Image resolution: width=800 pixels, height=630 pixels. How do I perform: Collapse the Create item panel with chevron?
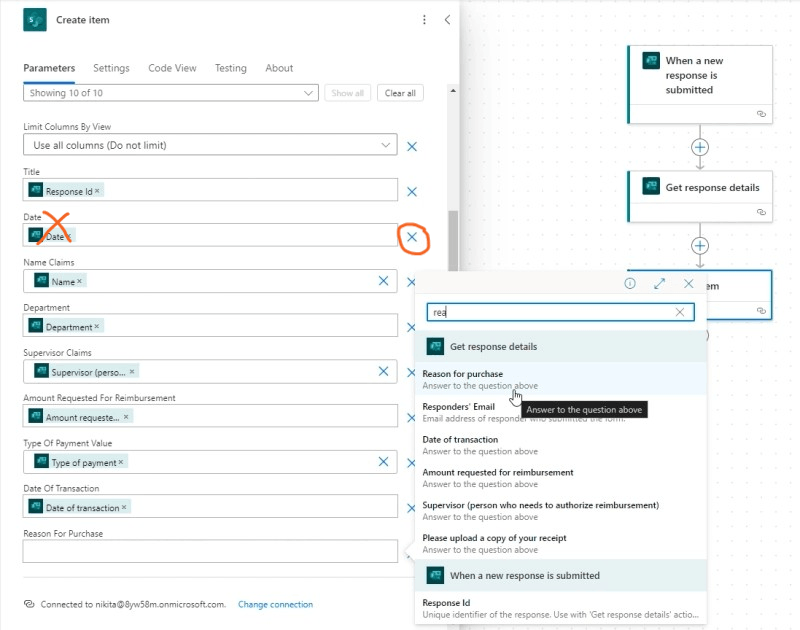[447, 20]
